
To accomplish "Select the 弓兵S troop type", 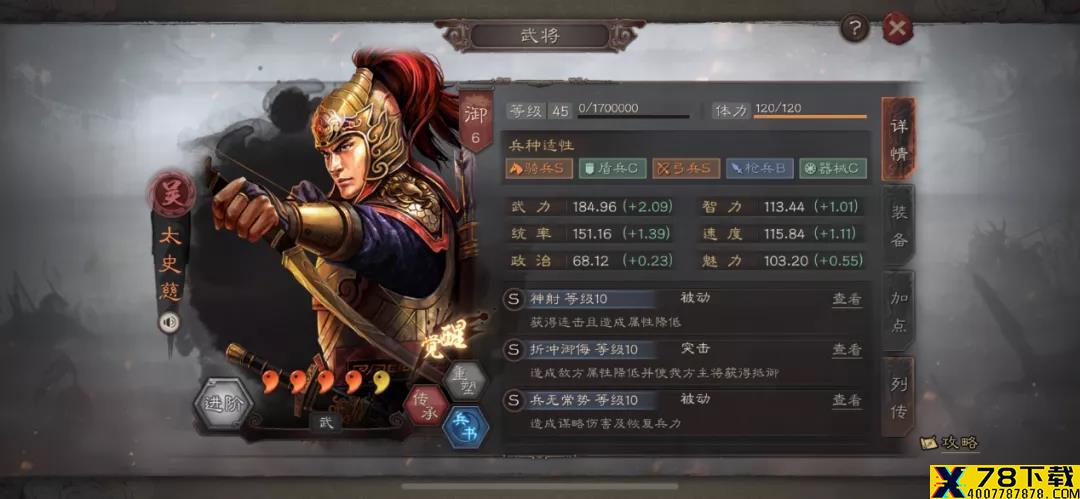I will 686,168.
